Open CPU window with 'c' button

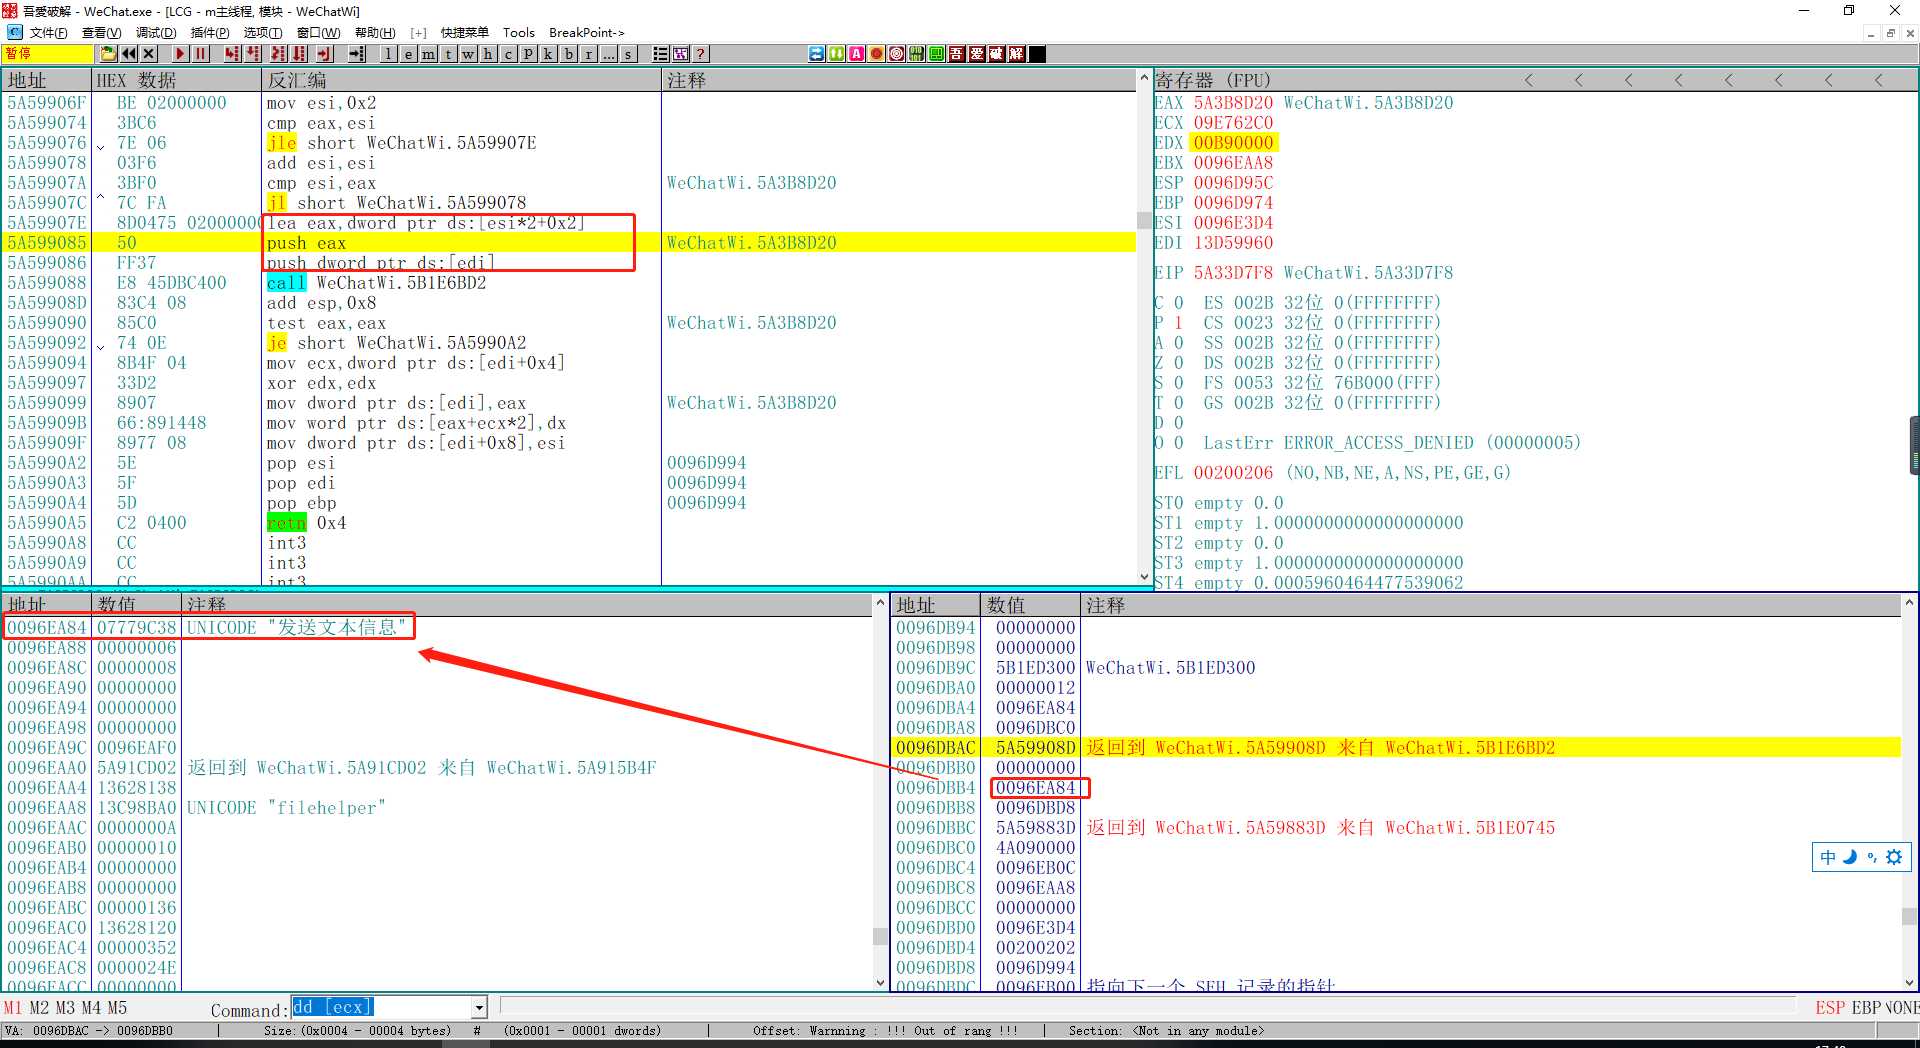pos(507,54)
